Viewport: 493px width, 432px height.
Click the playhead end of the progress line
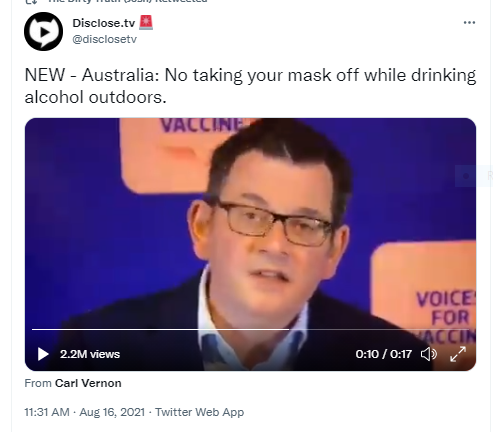click(x=289, y=329)
